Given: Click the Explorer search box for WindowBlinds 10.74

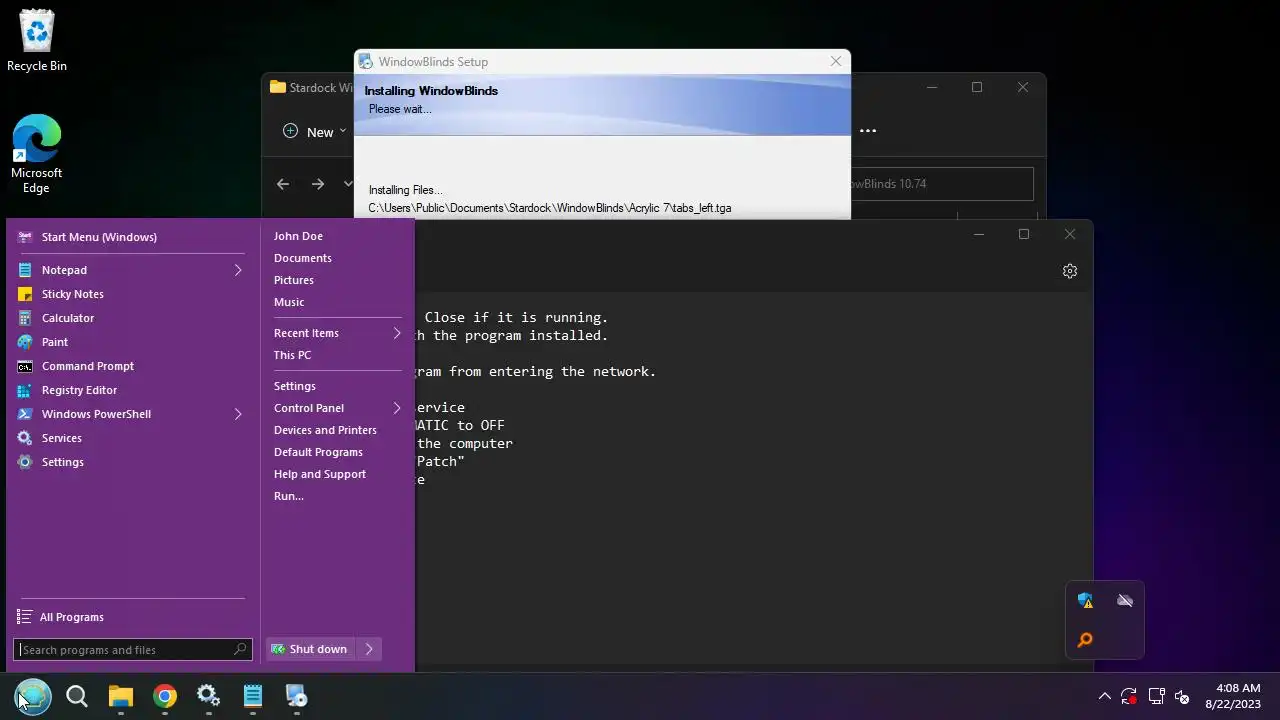Looking at the screenshot, I should [941, 184].
